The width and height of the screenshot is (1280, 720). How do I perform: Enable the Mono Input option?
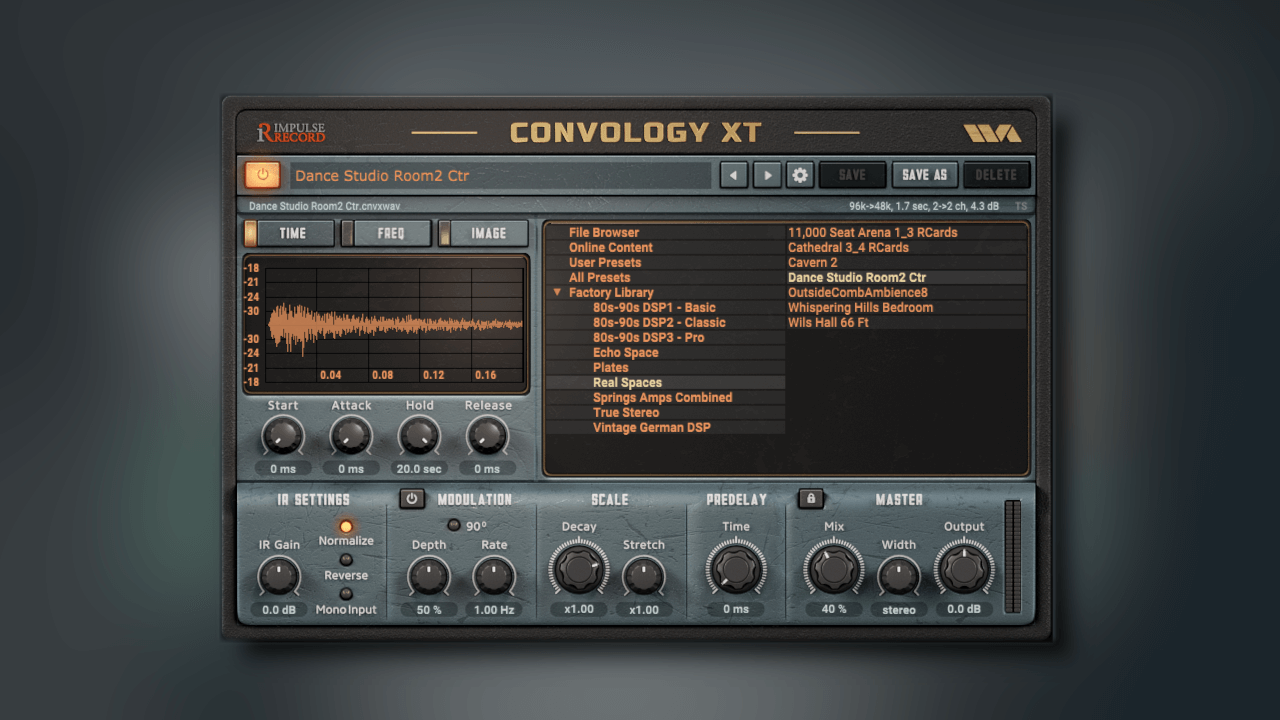point(346,594)
